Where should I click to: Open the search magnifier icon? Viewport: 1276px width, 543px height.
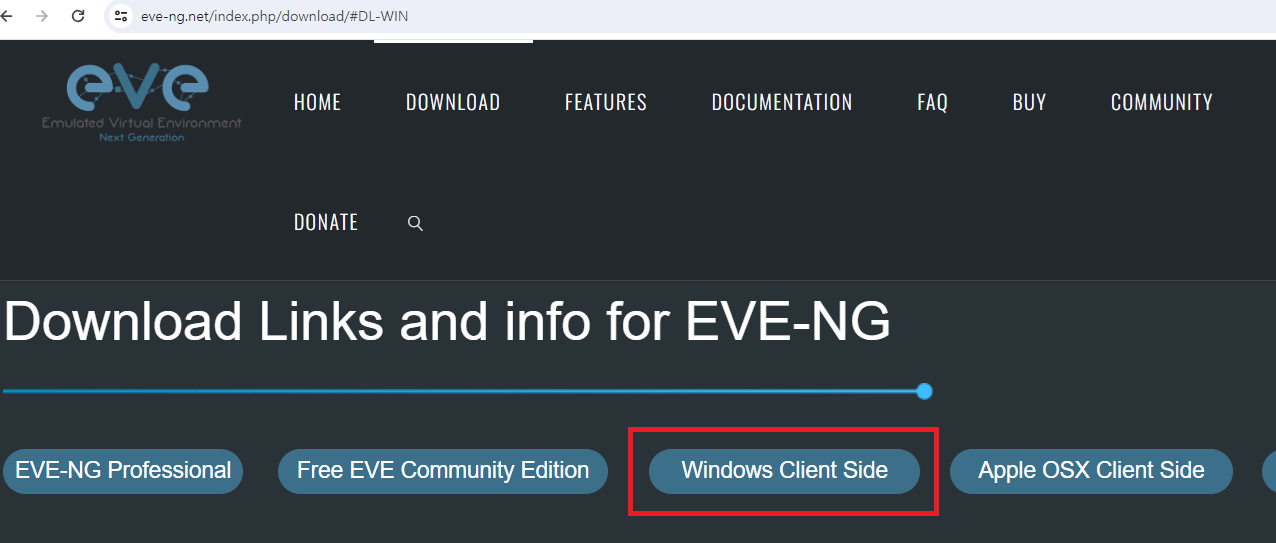(415, 223)
